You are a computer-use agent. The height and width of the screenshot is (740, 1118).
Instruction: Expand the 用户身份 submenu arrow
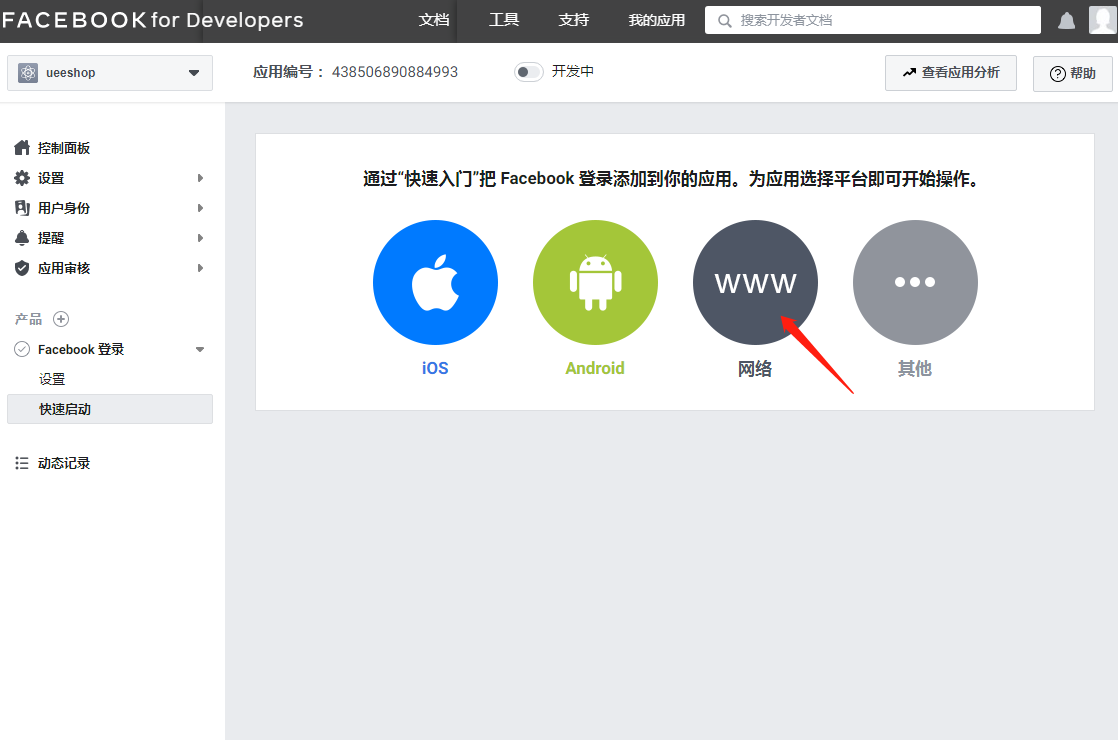200,208
